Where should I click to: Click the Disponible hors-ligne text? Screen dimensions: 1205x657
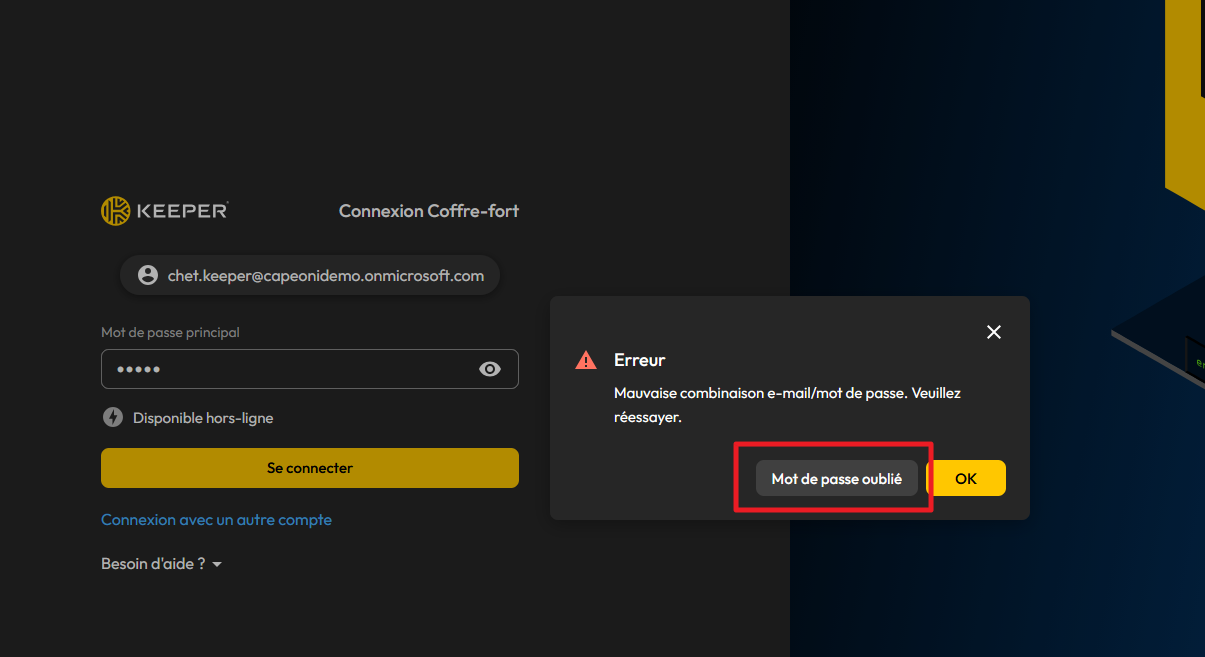[203, 418]
